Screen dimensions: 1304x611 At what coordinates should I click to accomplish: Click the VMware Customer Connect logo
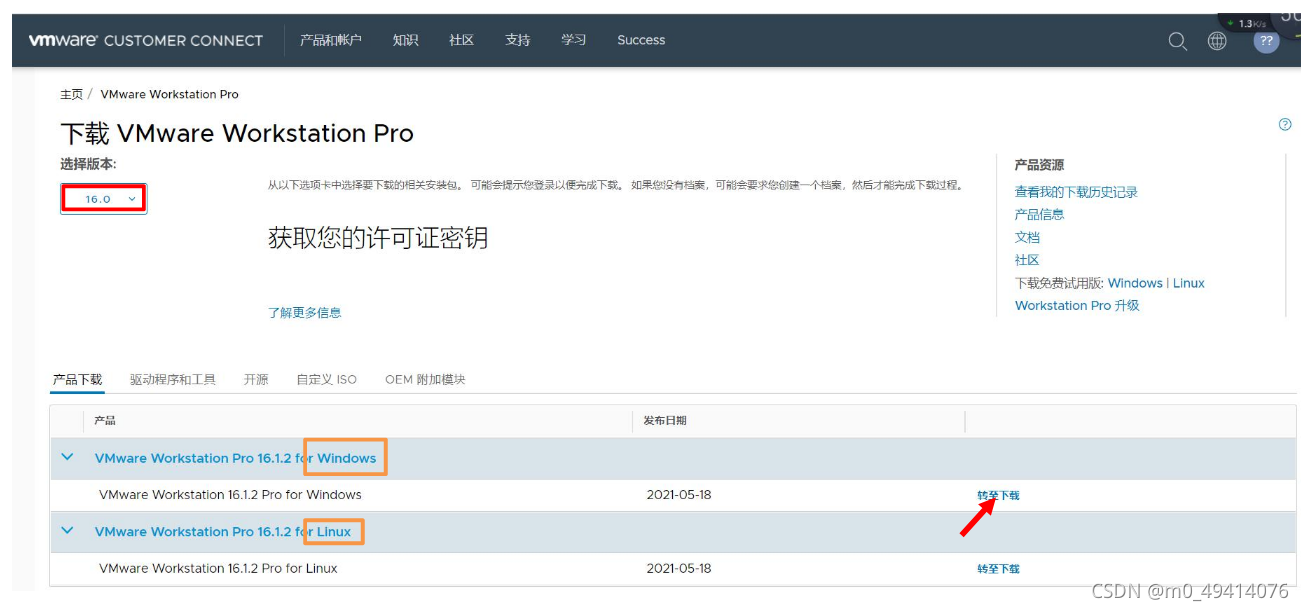point(145,40)
